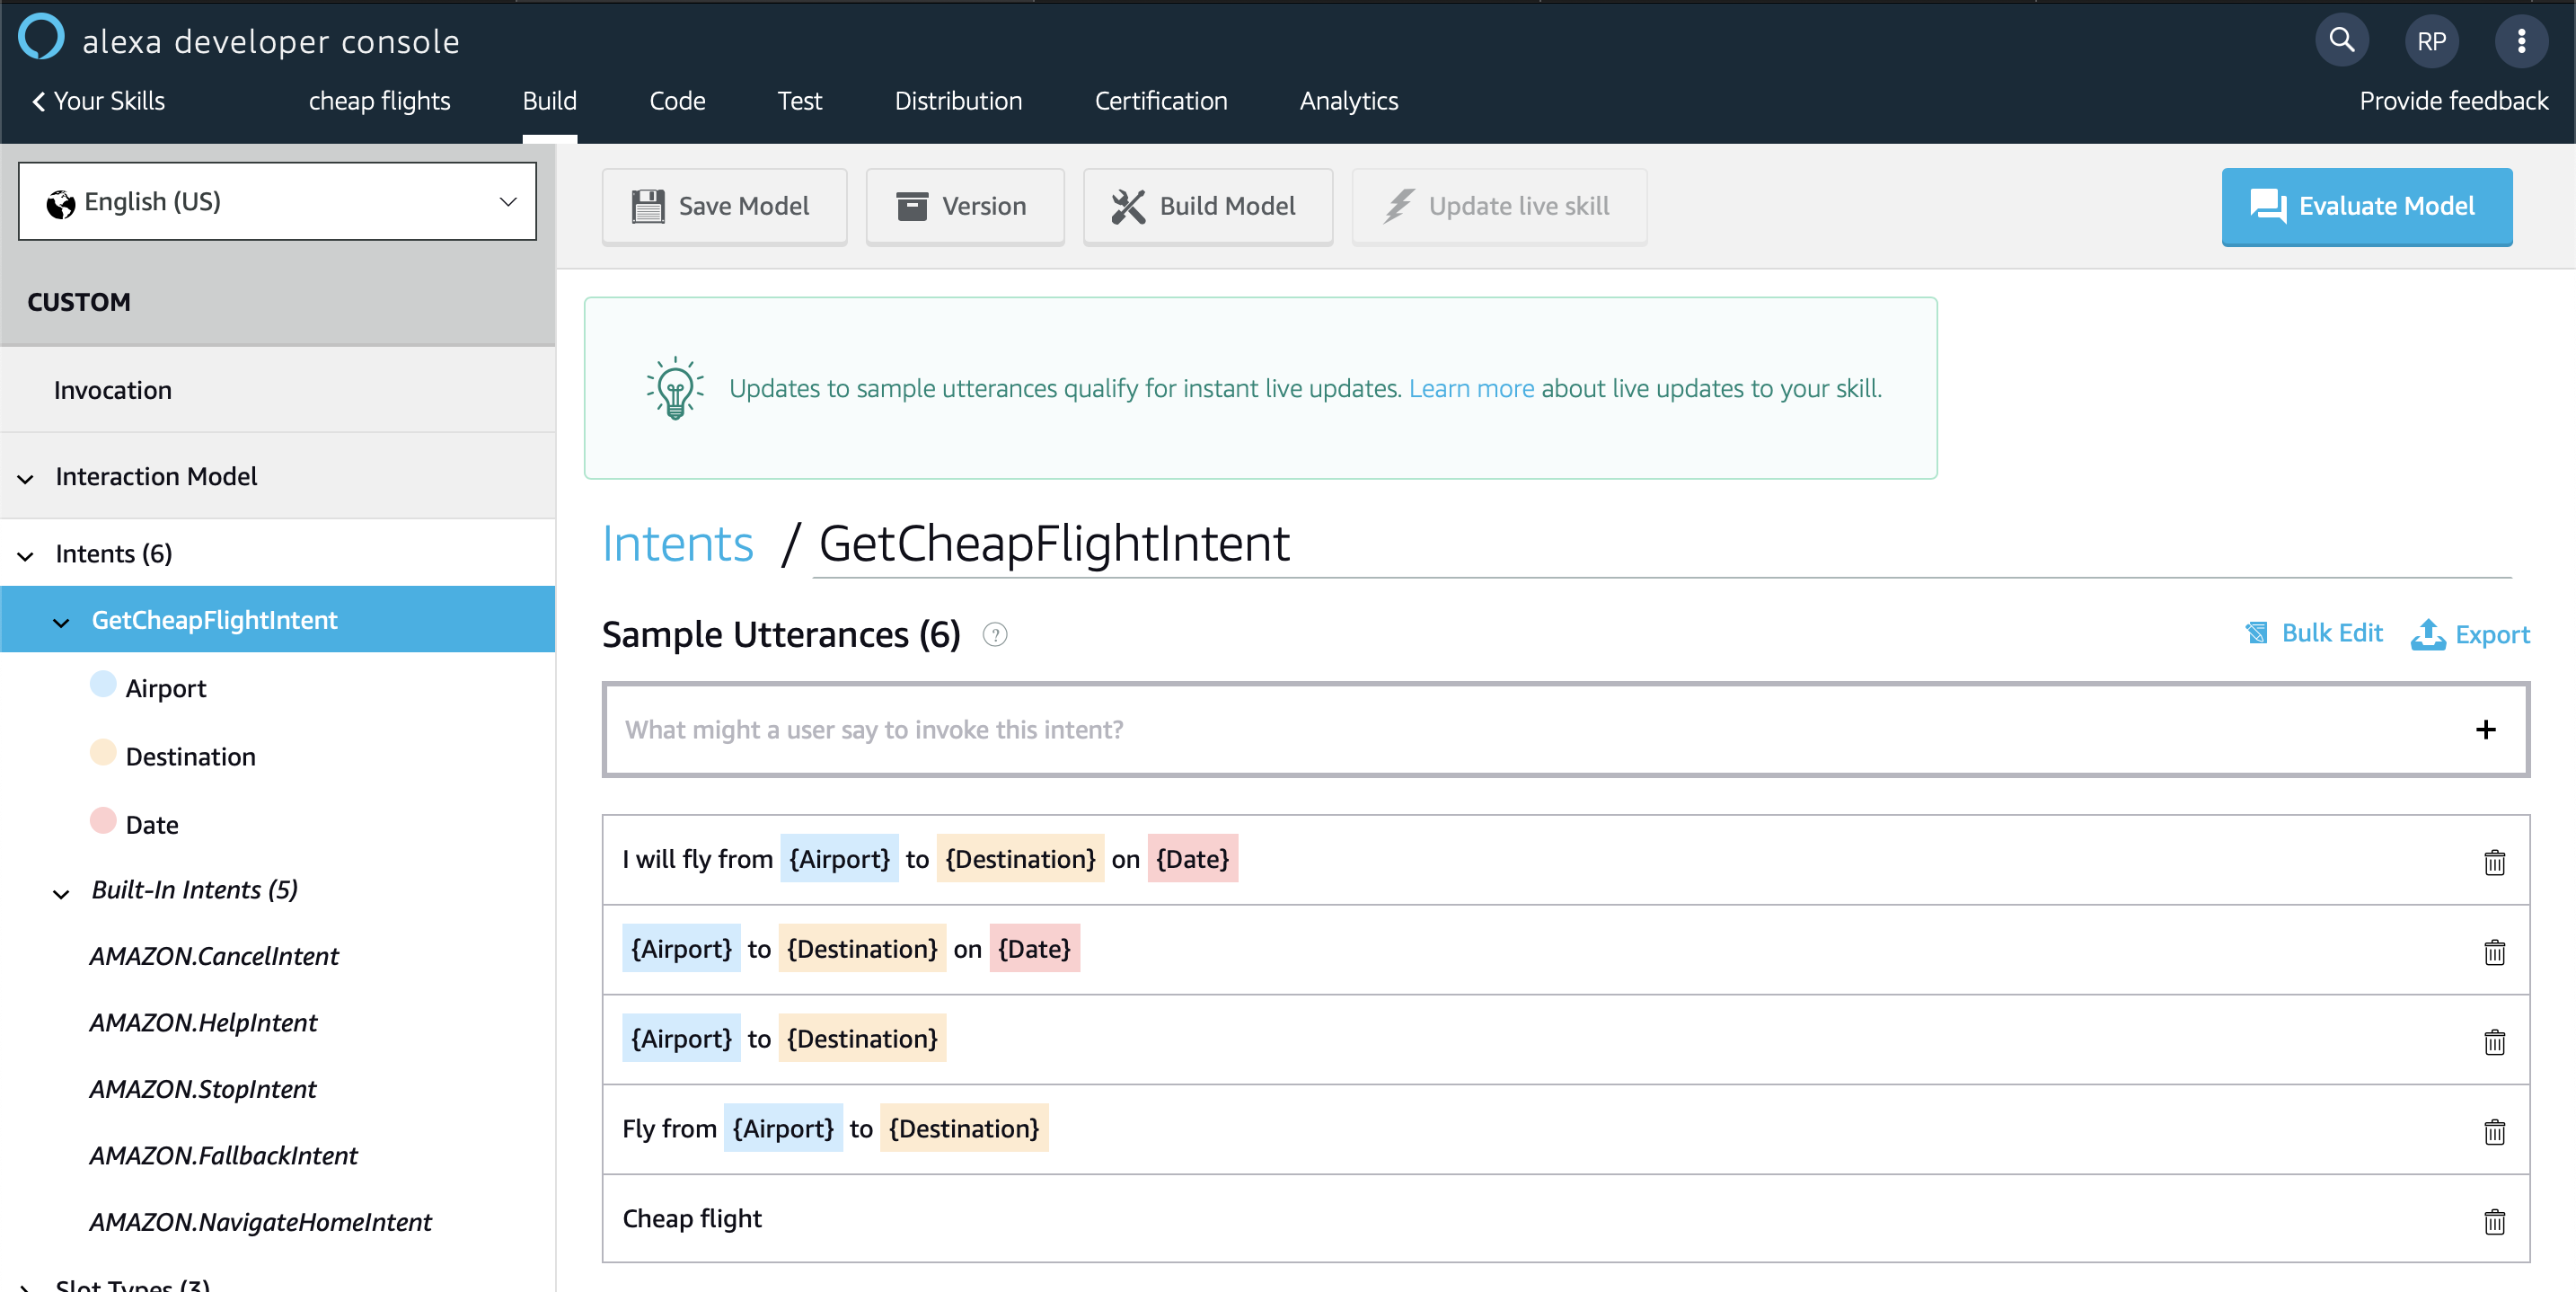Click the plus icon to add utterance
The width and height of the screenshot is (2576, 1292).
click(2485, 730)
